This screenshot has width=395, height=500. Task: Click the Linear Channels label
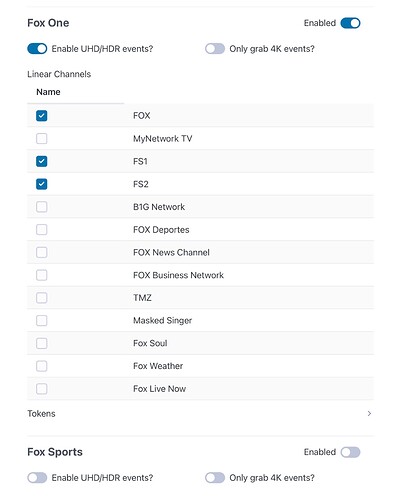59,74
